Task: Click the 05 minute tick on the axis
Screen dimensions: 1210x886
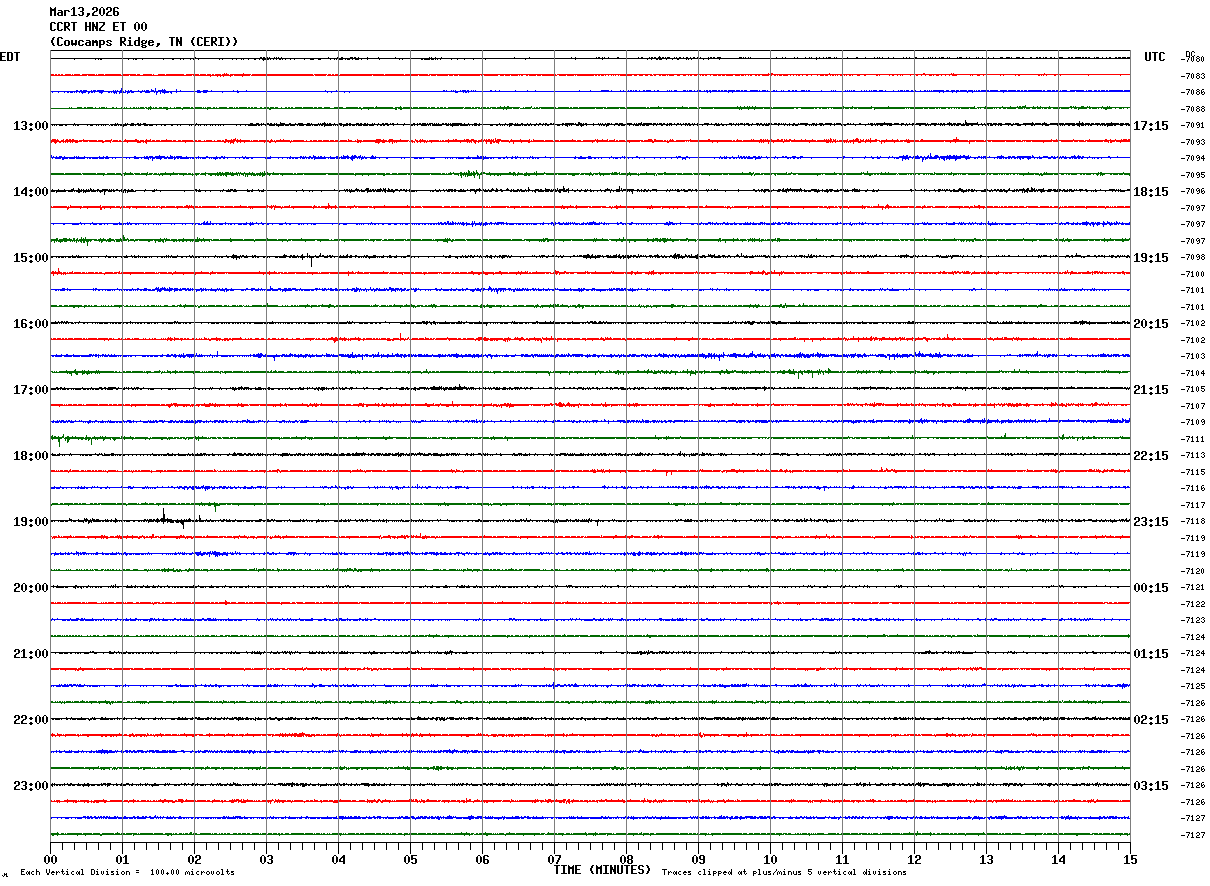Action: pos(410,859)
